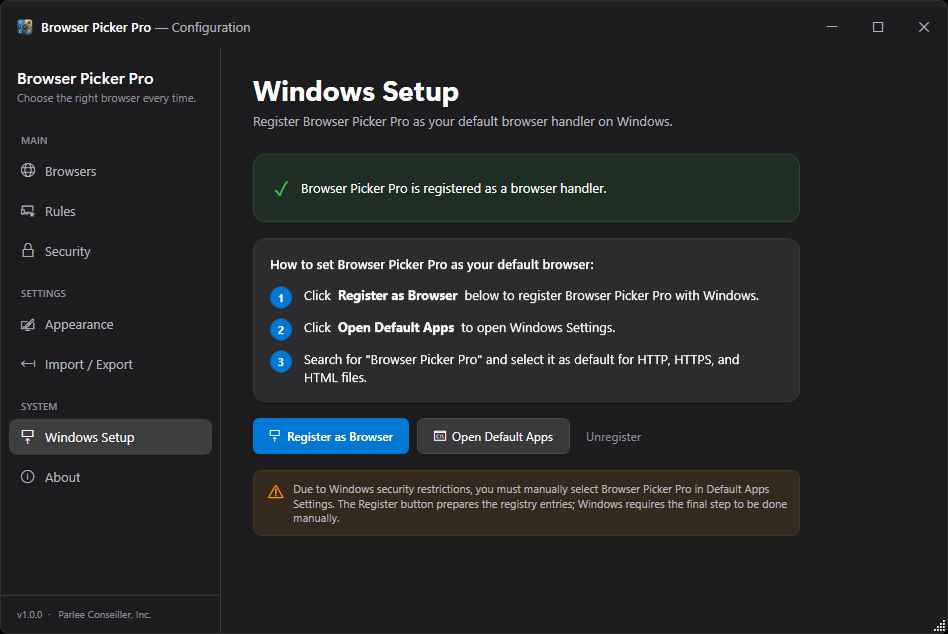Click the Browser Picker Pro sidebar title
The height and width of the screenshot is (634, 948).
point(85,79)
